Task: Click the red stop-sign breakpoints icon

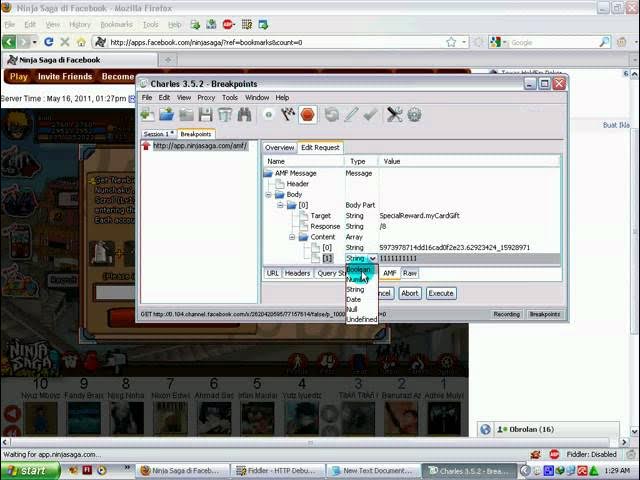Action: pyautogui.click(x=307, y=115)
